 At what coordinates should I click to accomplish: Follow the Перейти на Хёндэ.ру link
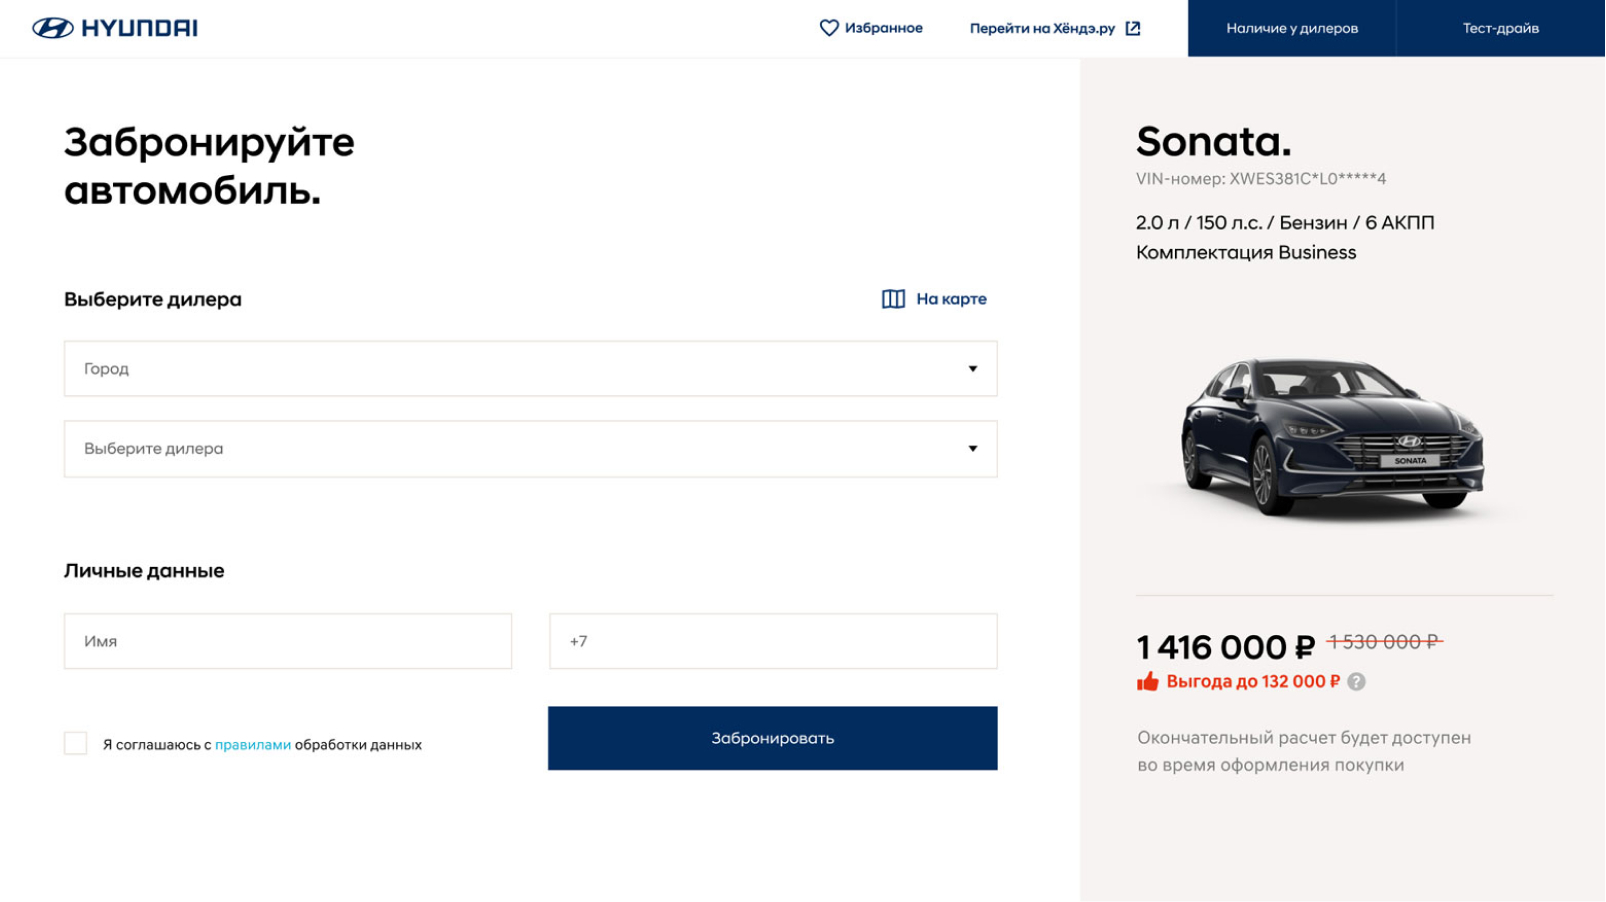click(x=1042, y=28)
